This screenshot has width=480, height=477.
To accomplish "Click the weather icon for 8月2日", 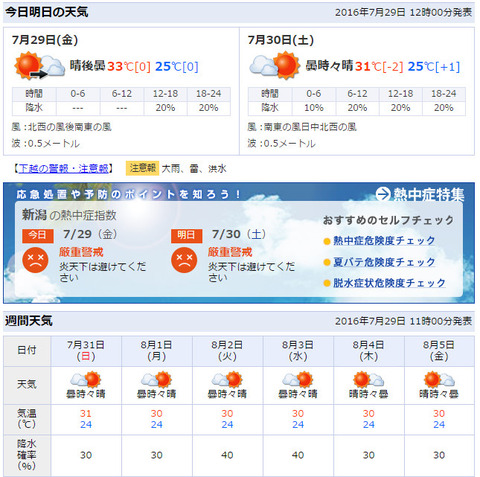I will pyautogui.click(x=227, y=380).
